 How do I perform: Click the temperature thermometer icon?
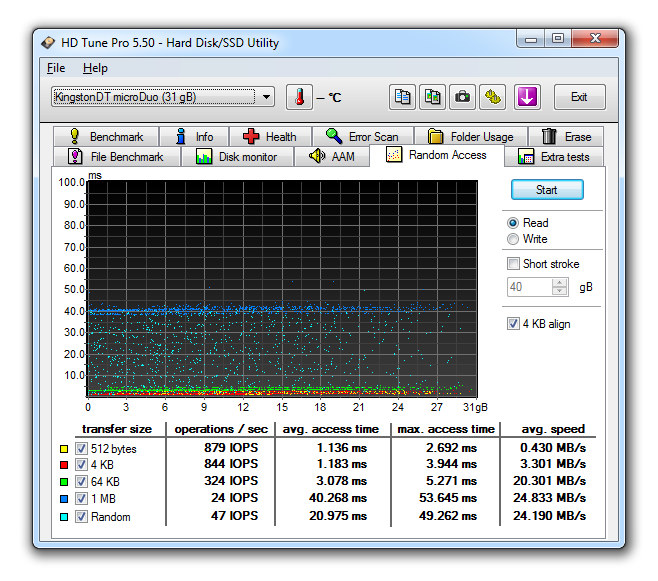pyautogui.click(x=299, y=97)
